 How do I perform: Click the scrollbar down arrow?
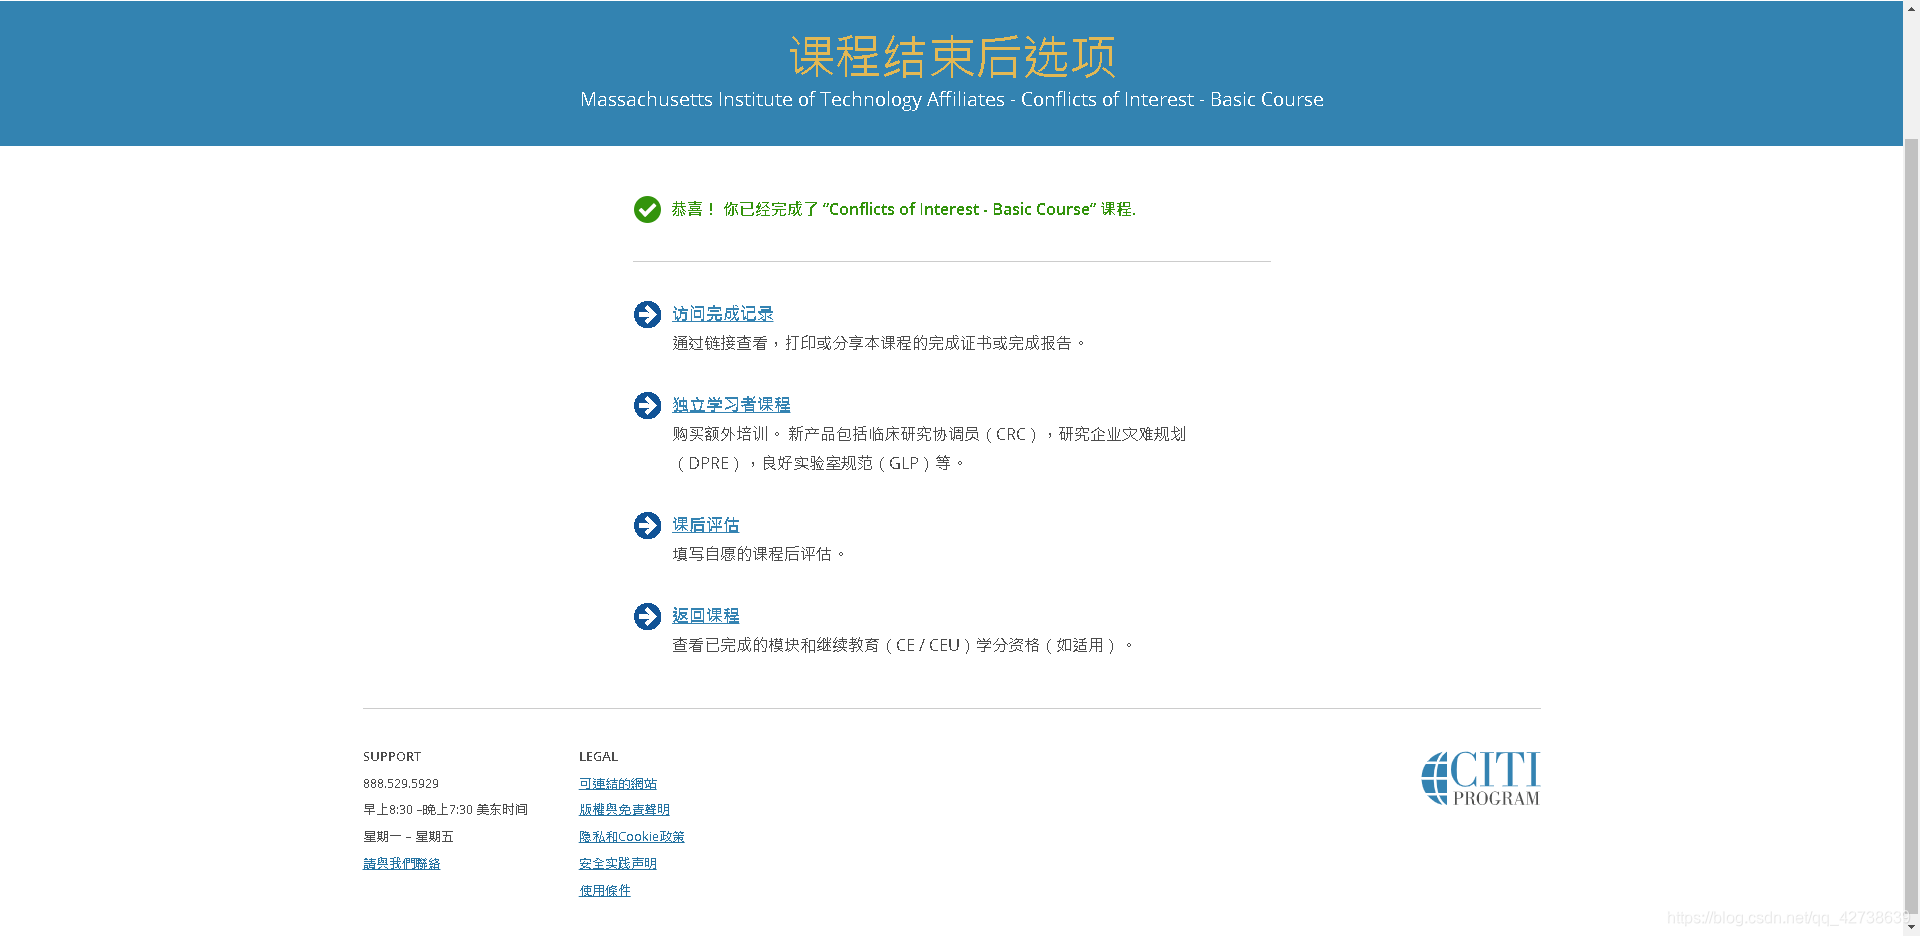(1911, 927)
